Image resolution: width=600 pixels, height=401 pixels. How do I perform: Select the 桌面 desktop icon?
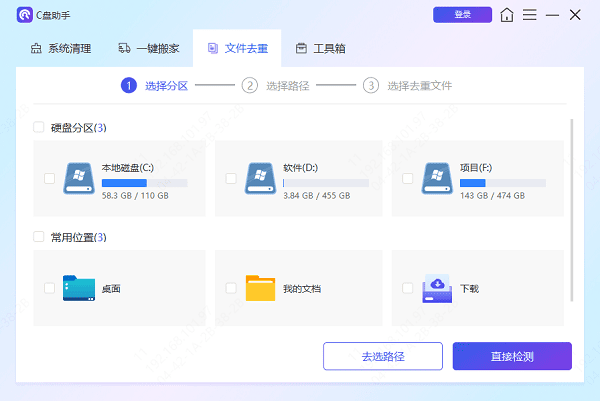tap(78, 288)
